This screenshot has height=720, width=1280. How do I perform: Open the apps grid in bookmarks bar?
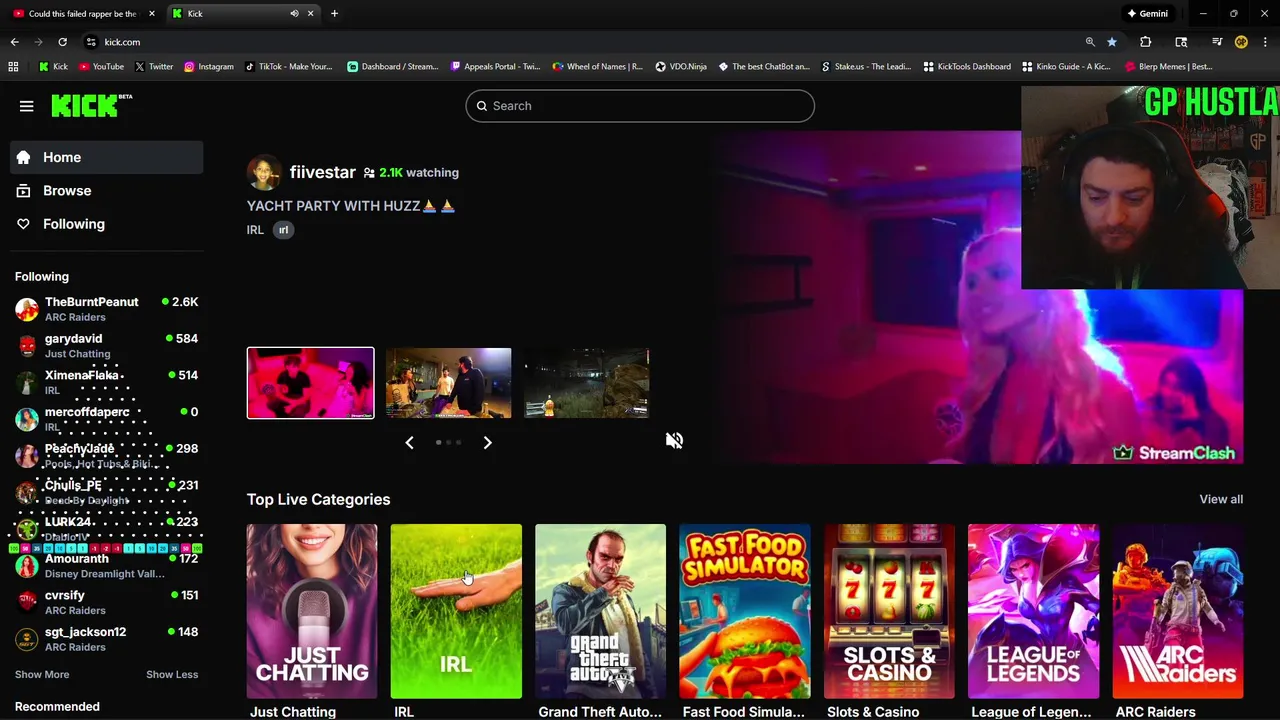(13, 67)
